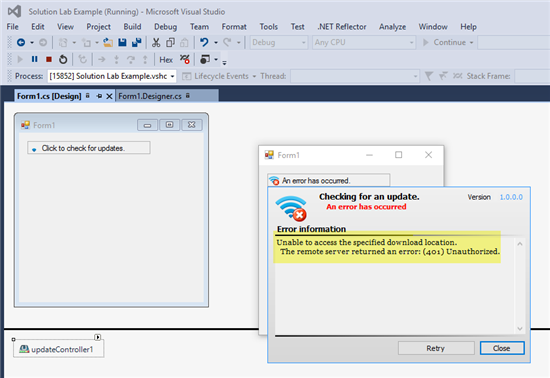Click the breakpoint settings icon next to Hex
This screenshot has height=378, width=550.
click(x=185, y=59)
